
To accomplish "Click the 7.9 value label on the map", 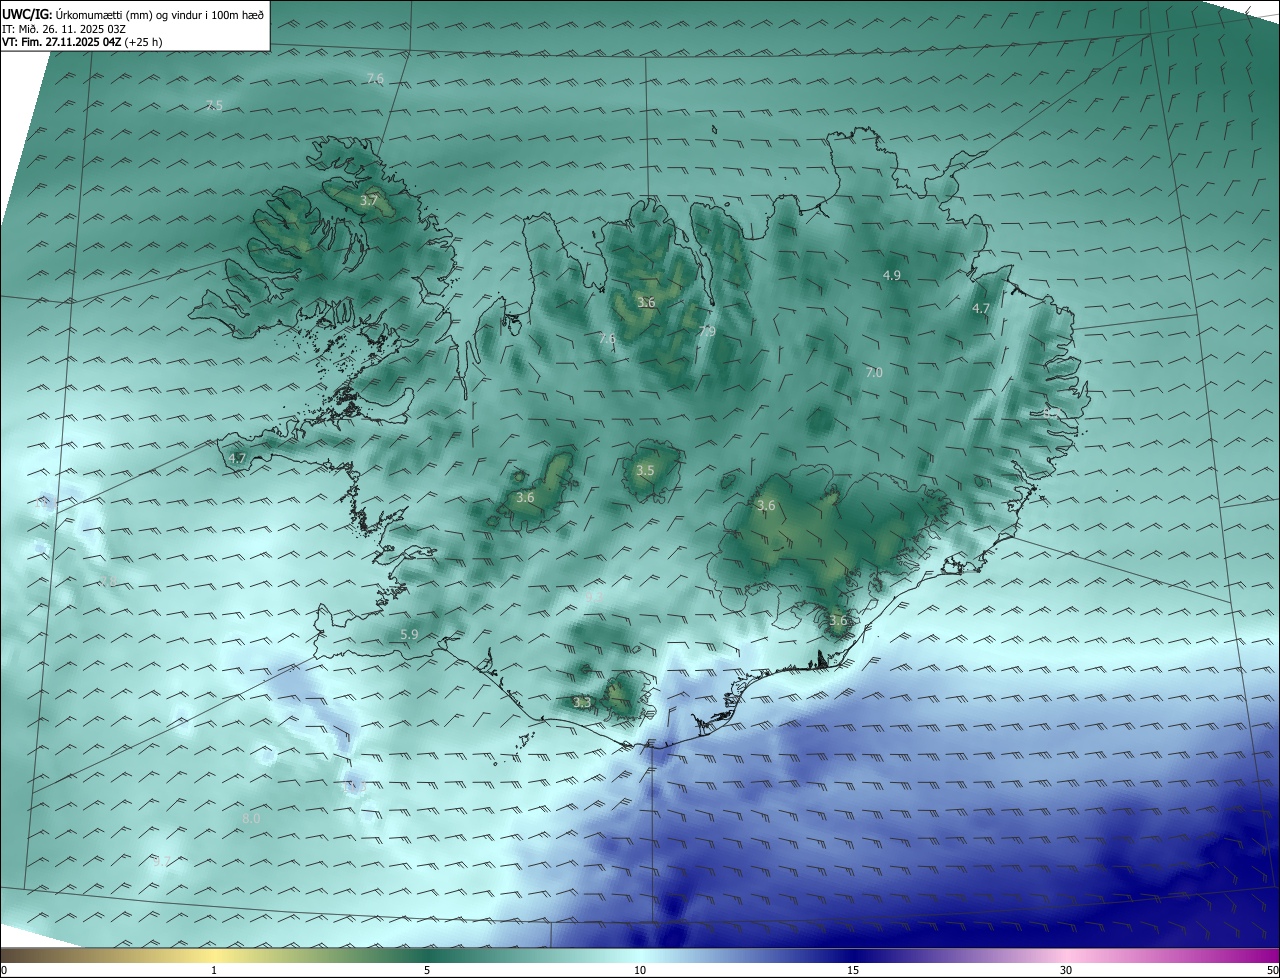I will tap(707, 331).
